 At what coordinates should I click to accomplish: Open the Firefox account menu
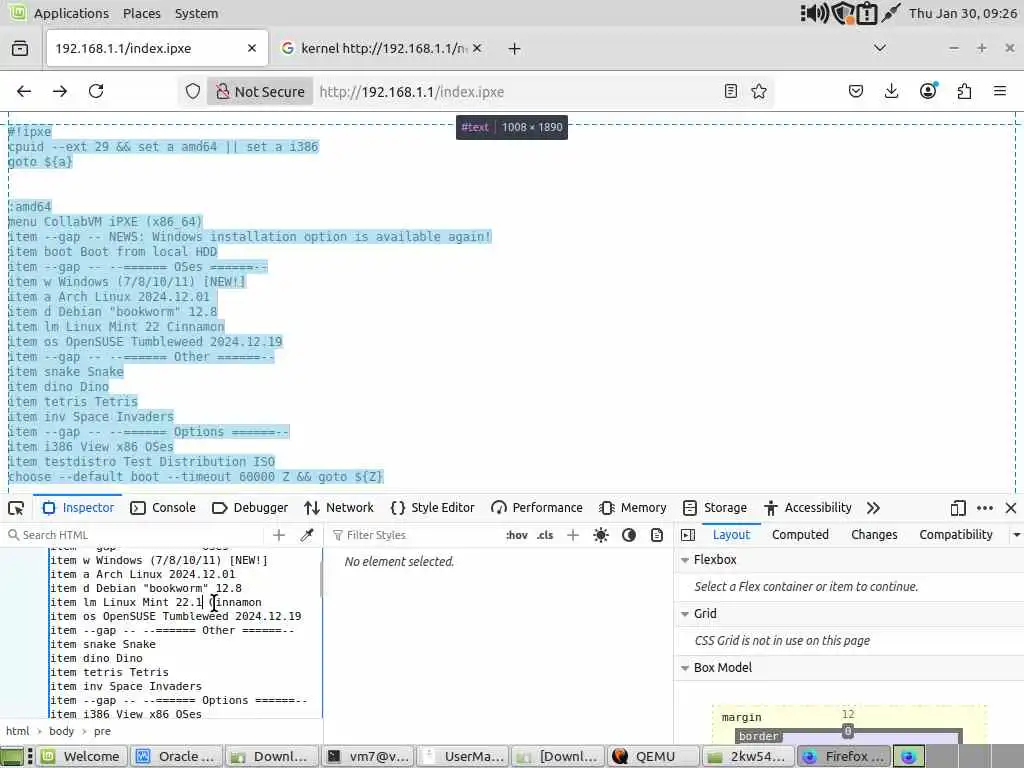(x=928, y=91)
